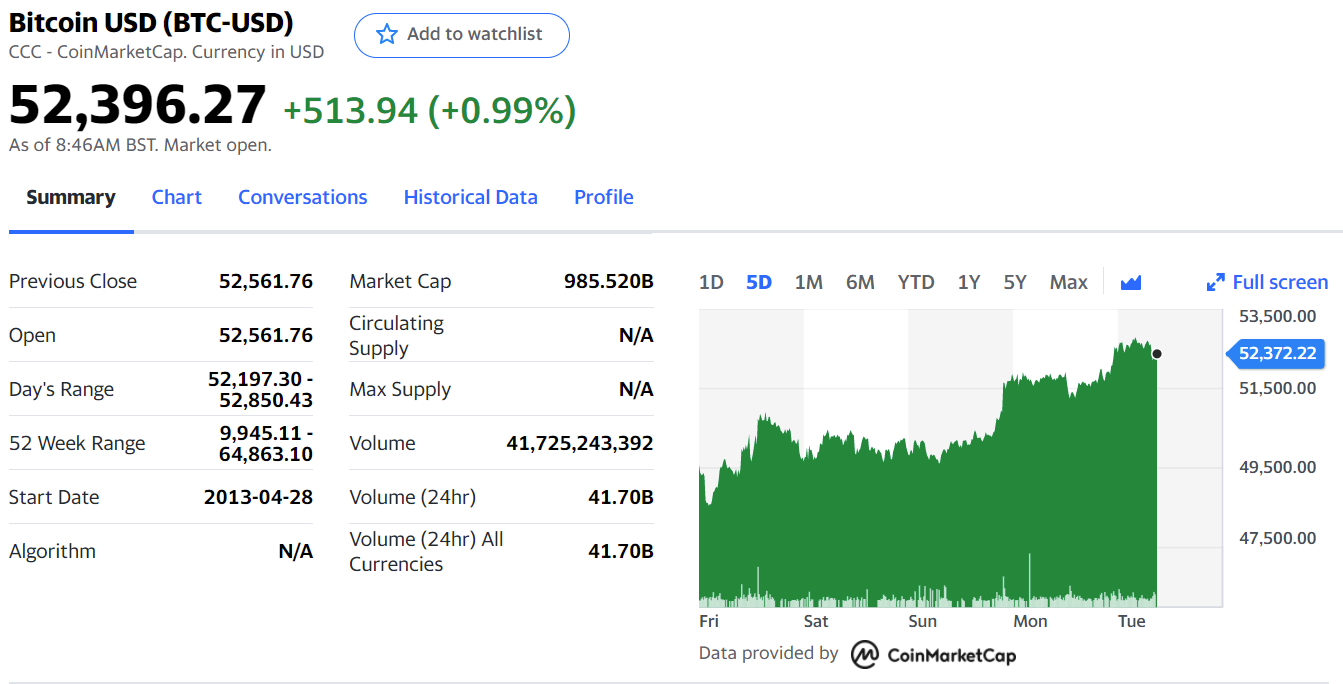Click the 52 Week Range value
The width and height of the screenshot is (1343, 684).
[266, 443]
